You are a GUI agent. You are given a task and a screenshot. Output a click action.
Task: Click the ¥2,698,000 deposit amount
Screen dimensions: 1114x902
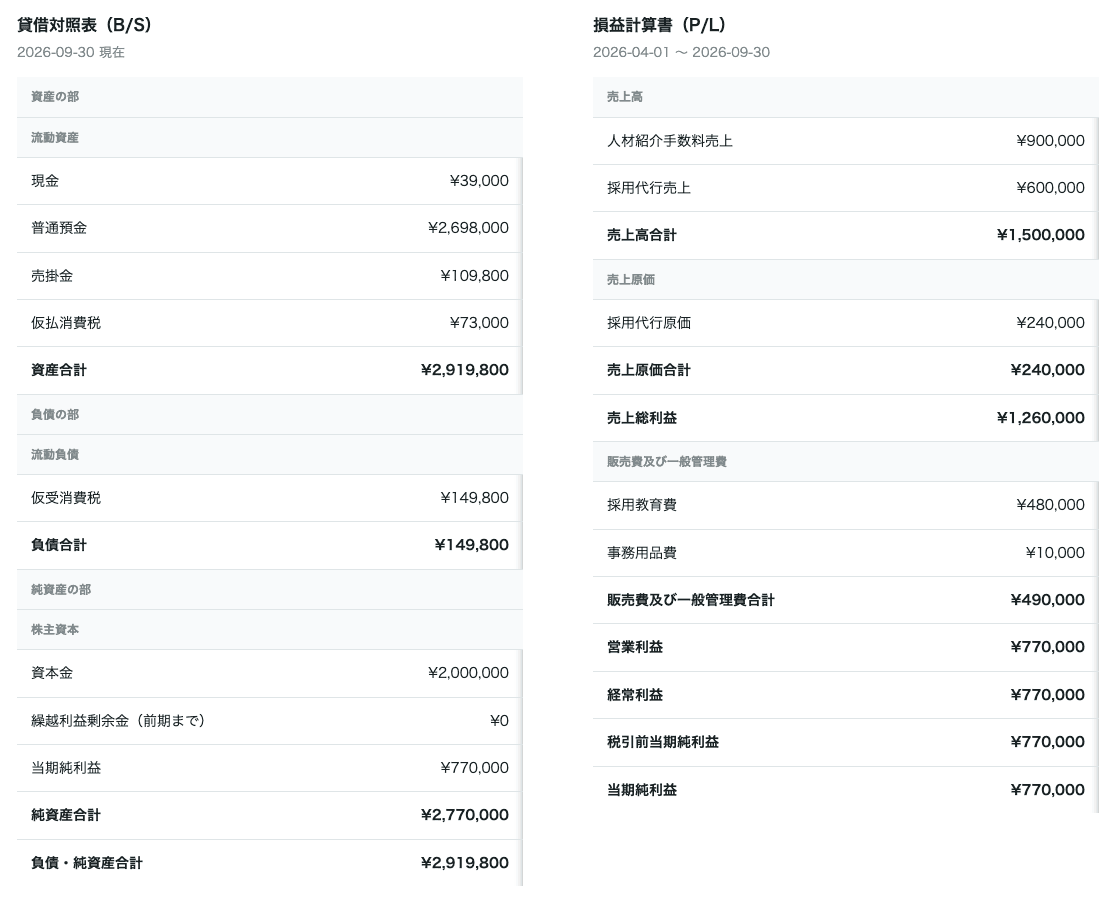[468, 228]
